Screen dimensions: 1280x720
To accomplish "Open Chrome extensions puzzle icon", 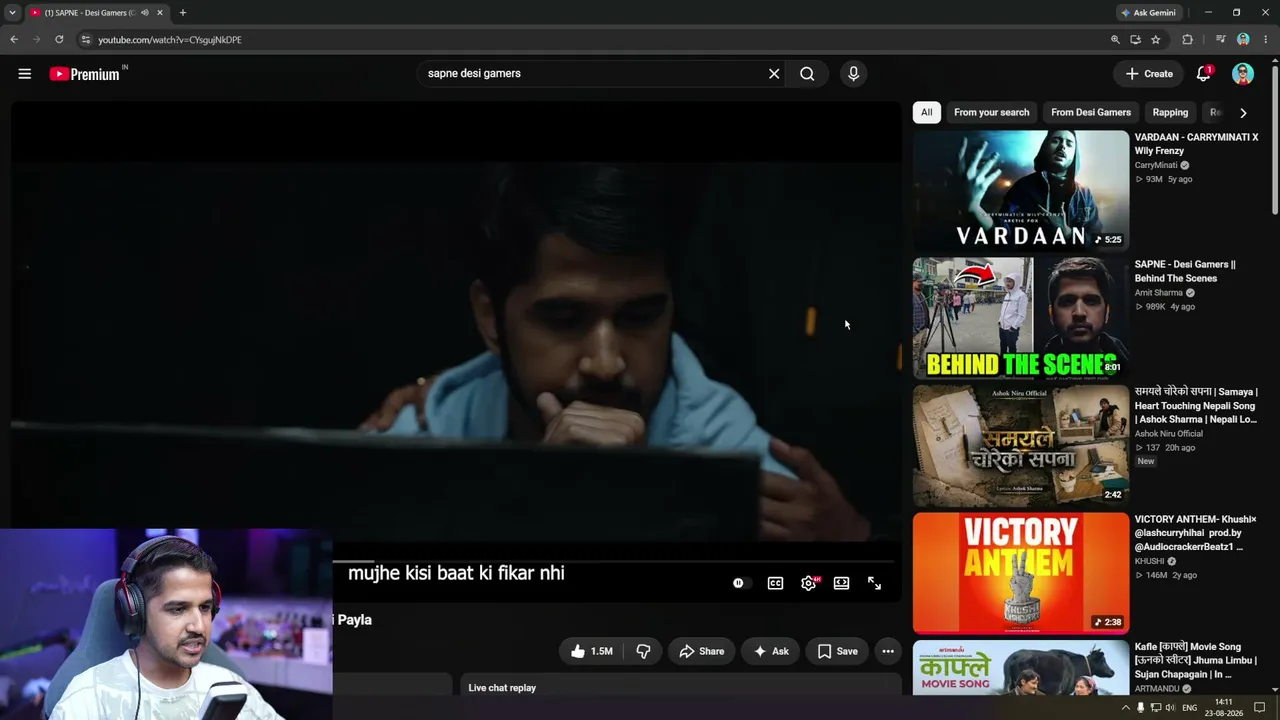I will pos(1188,40).
